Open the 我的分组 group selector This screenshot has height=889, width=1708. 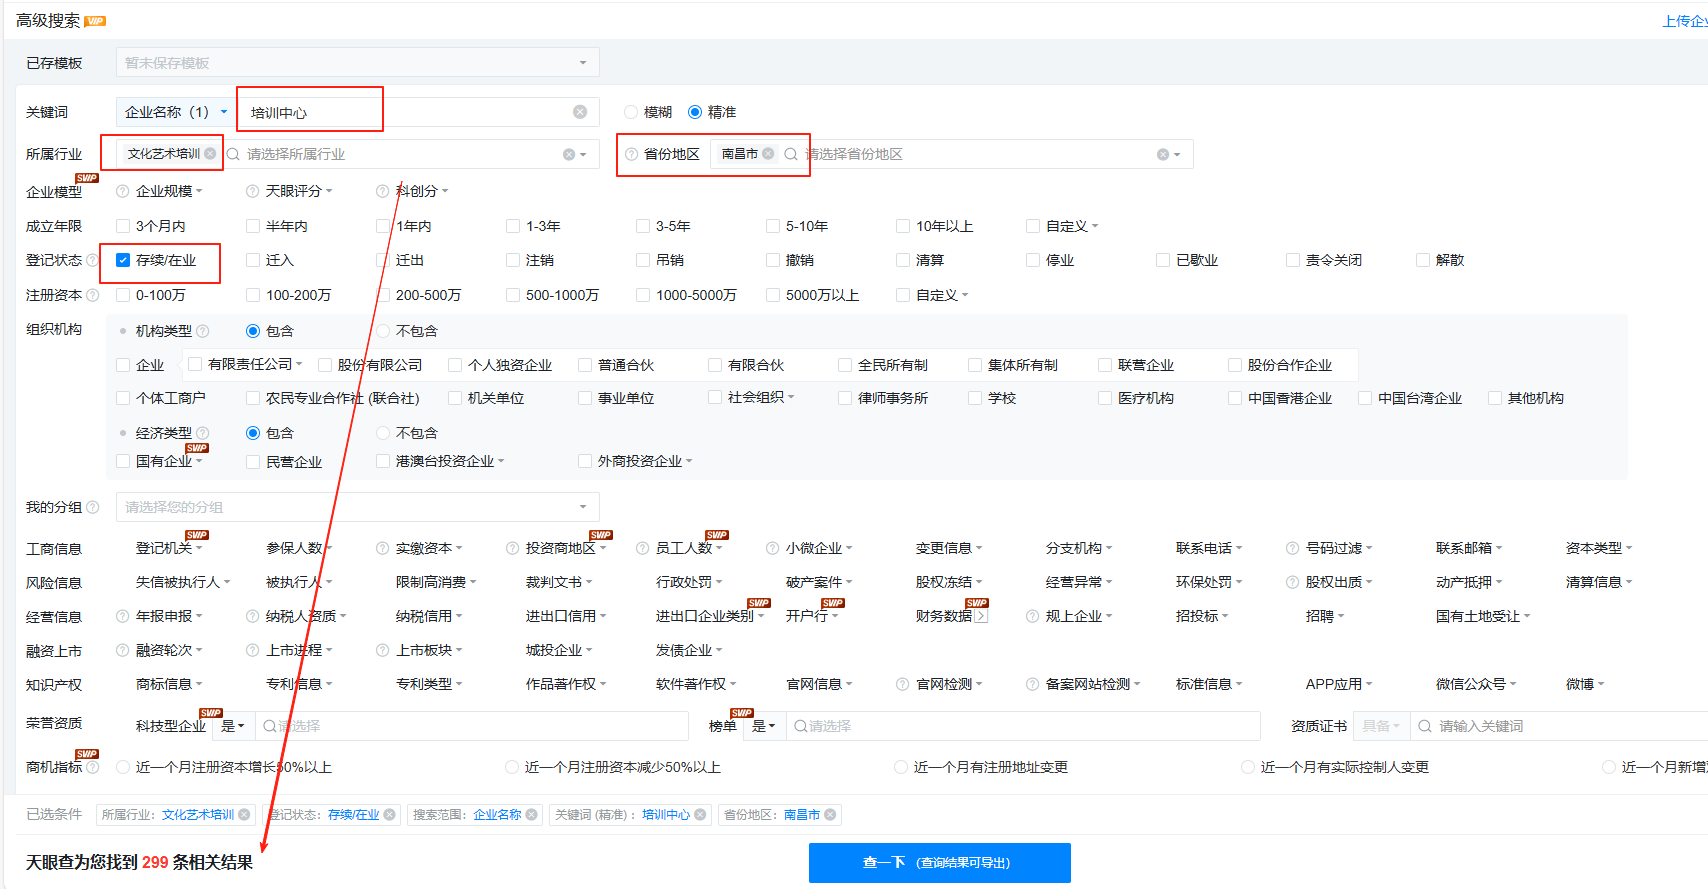click(357, 507)
